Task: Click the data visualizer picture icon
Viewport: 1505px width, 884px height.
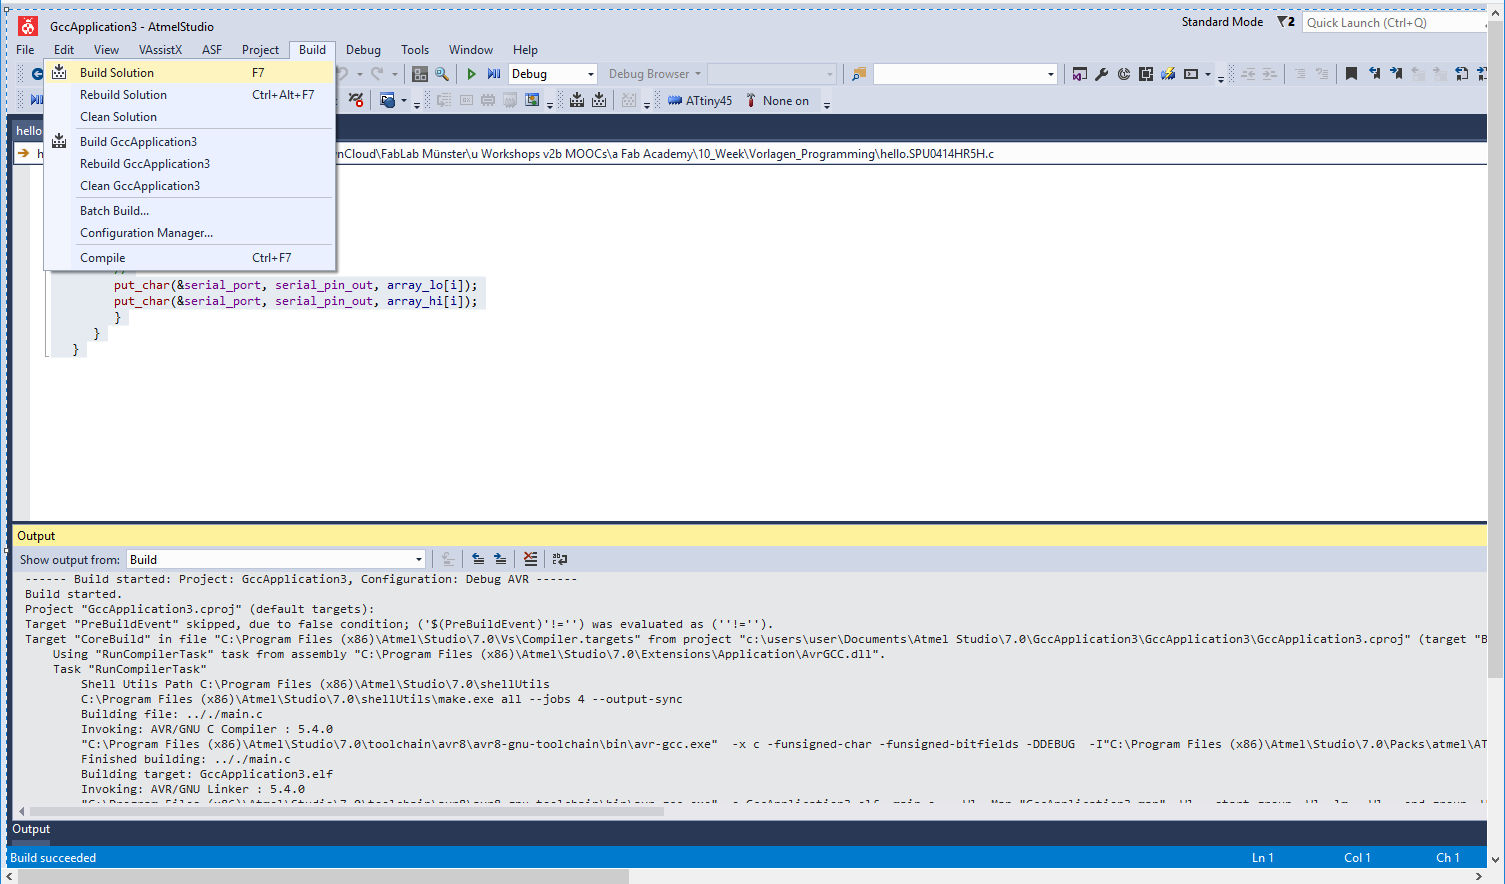Action: coord(532,101)
